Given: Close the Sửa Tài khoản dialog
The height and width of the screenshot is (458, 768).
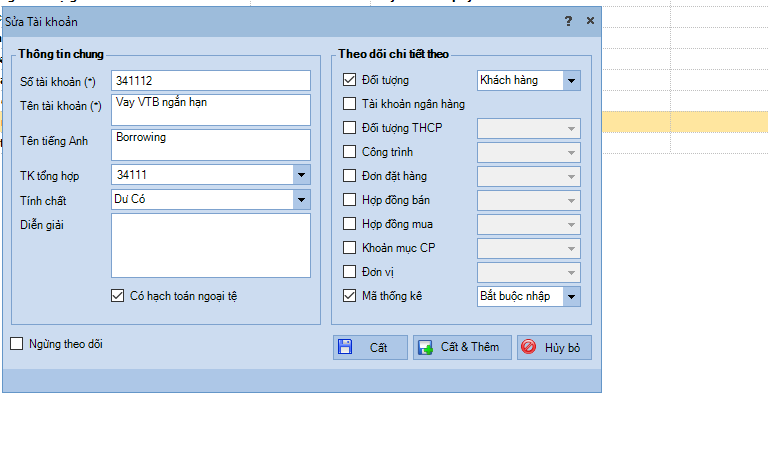Looking at the screenshot, I should (590, 21).
